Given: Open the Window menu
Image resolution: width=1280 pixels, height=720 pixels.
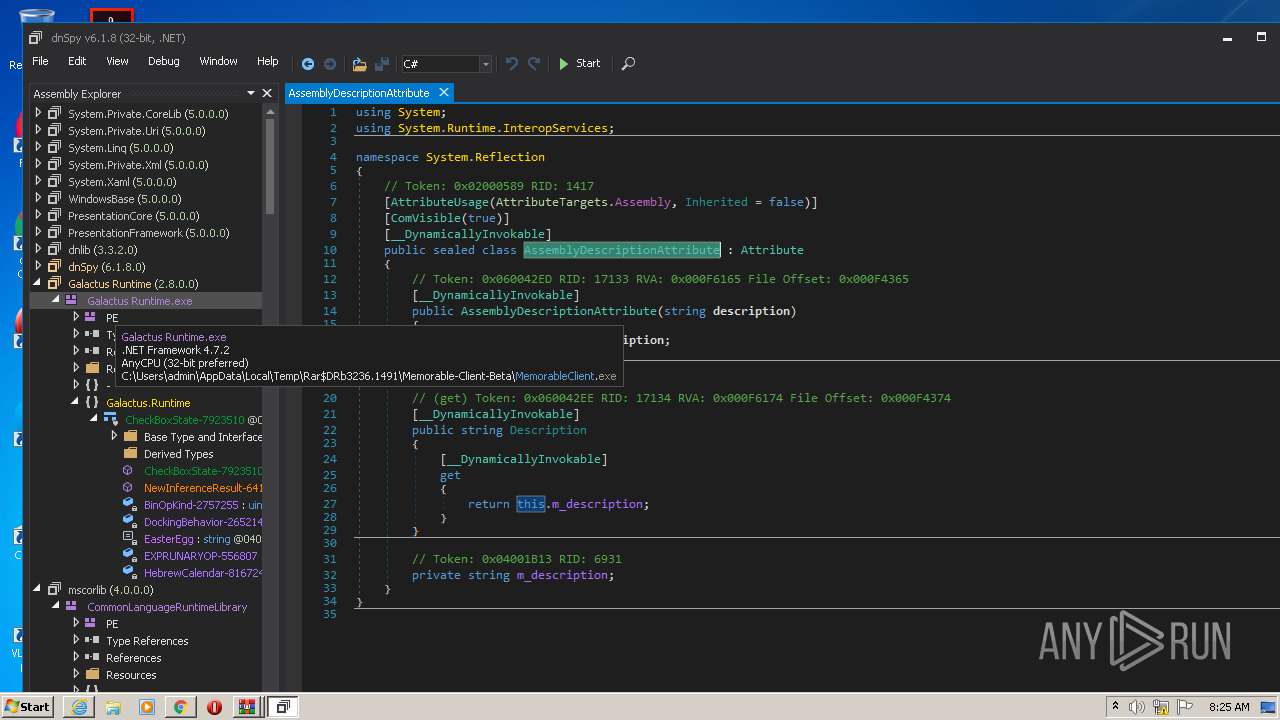Looking at the screenshot, I should tap(218, 61).
